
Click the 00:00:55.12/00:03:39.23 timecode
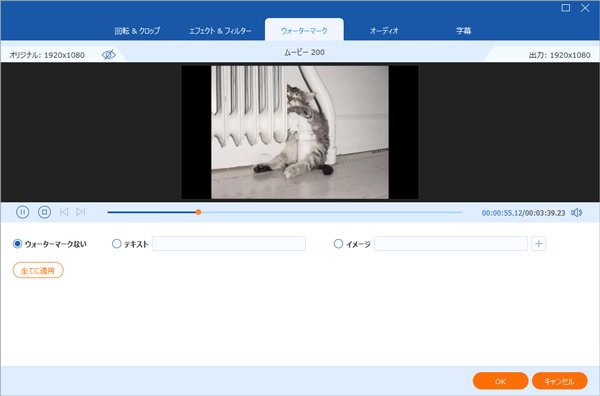pyautogui.click(x=523, y=213)
